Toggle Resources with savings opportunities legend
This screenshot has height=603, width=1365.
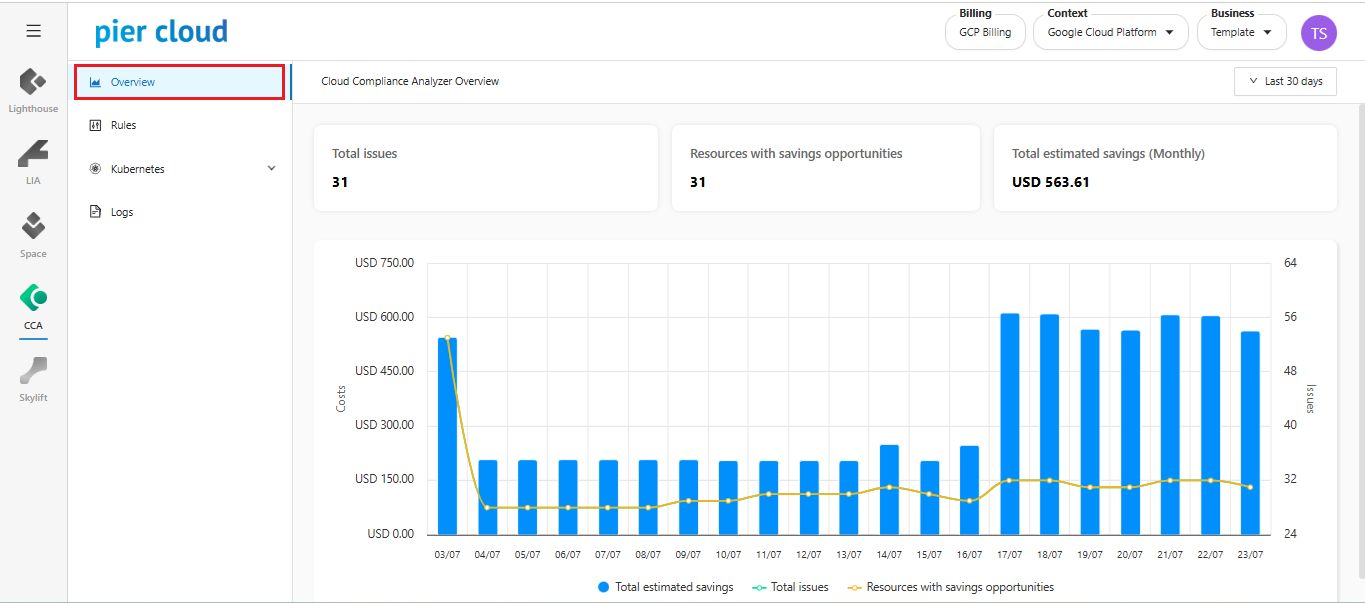950,587
